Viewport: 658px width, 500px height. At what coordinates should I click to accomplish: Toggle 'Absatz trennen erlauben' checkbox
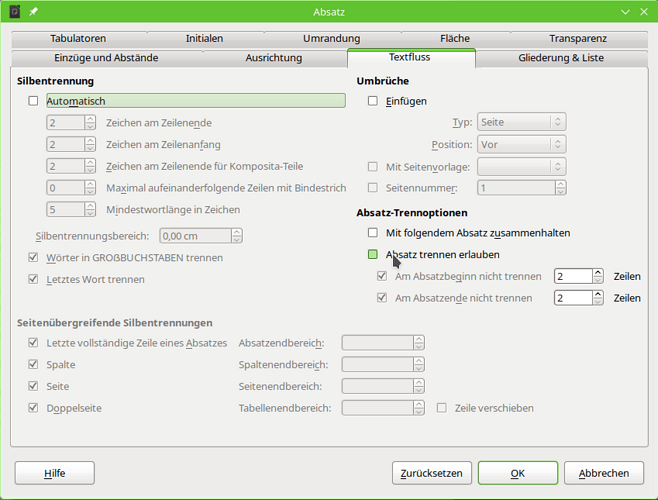pyautogui.click(x=373, y=254)
